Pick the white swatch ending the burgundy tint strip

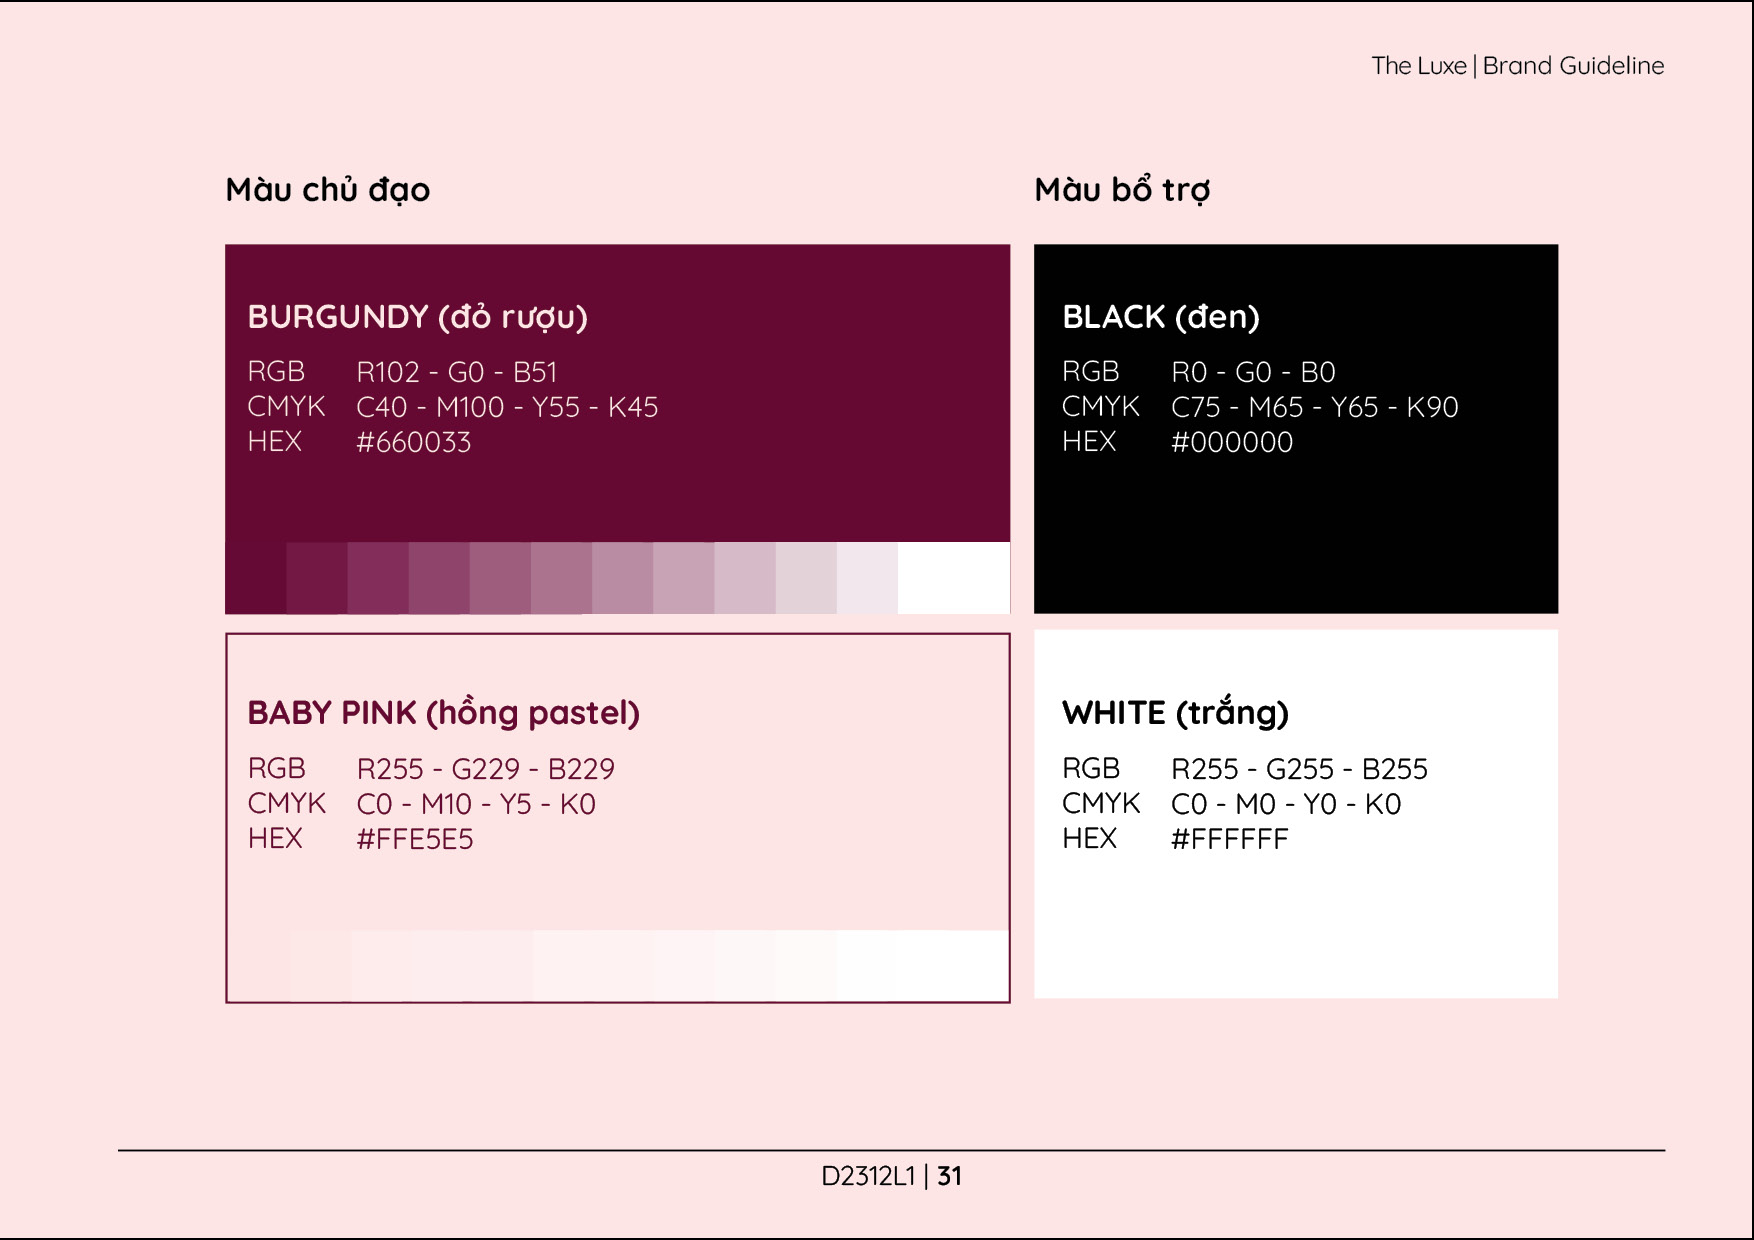pos(954,578)
